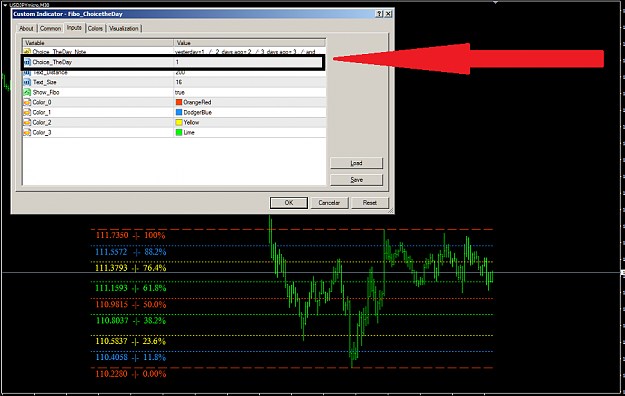Open the Colors tab
This screenshot has width=625, height=396.
point(95,28)
